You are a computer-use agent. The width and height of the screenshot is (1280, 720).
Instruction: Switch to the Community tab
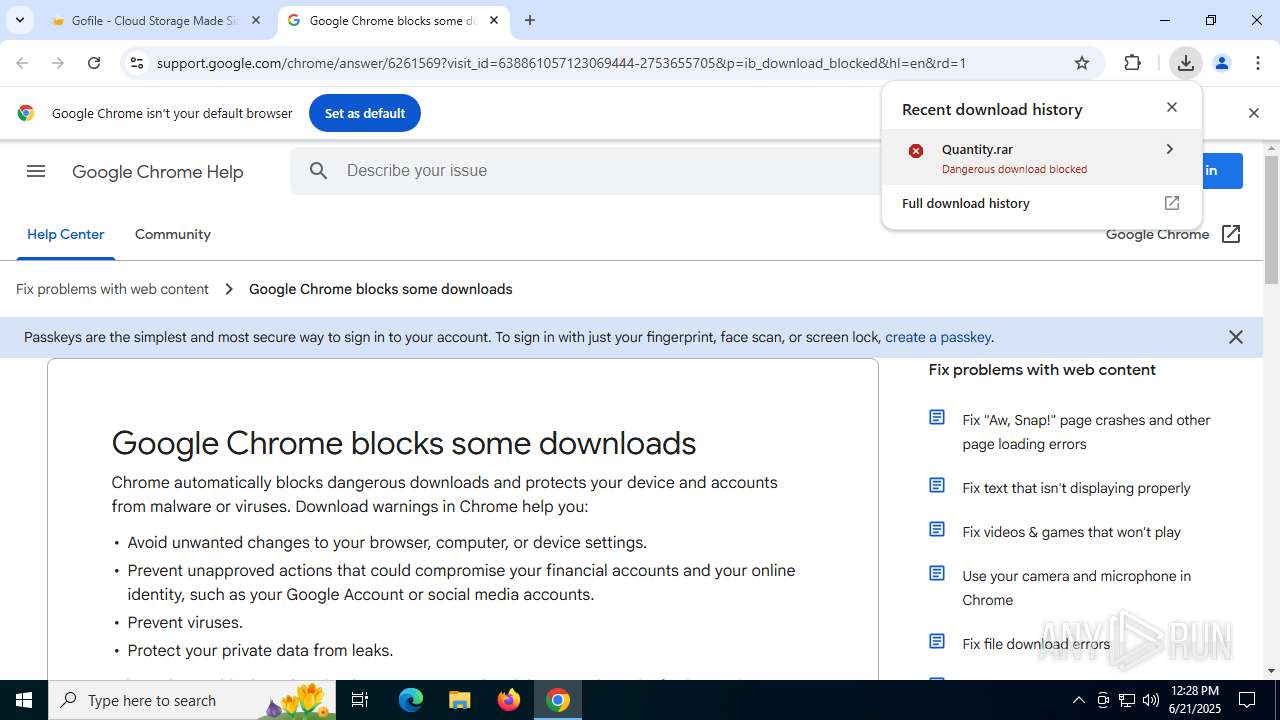[173, 234]
